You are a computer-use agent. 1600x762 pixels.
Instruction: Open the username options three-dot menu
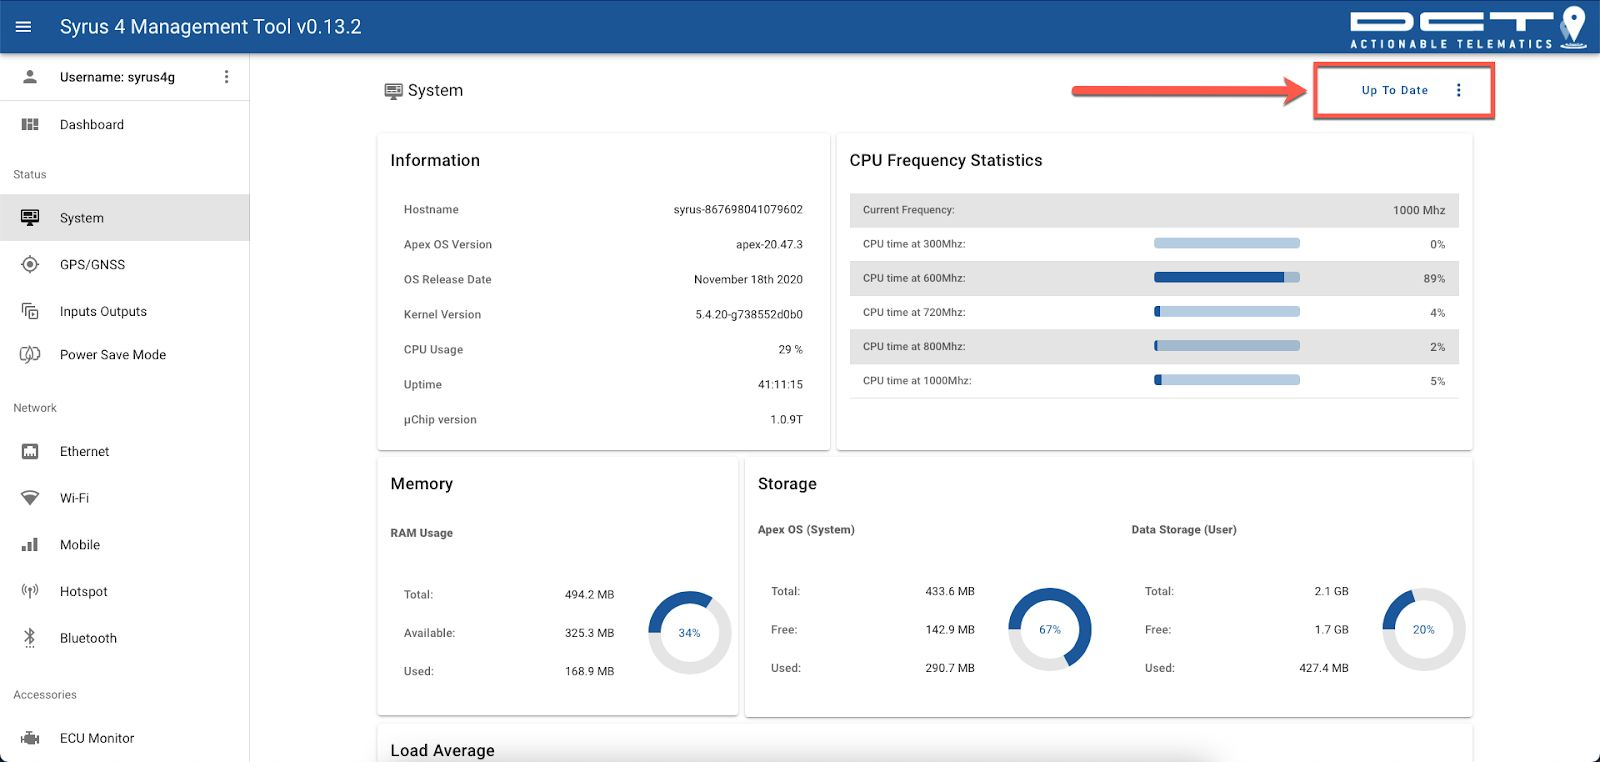point(227,77)
